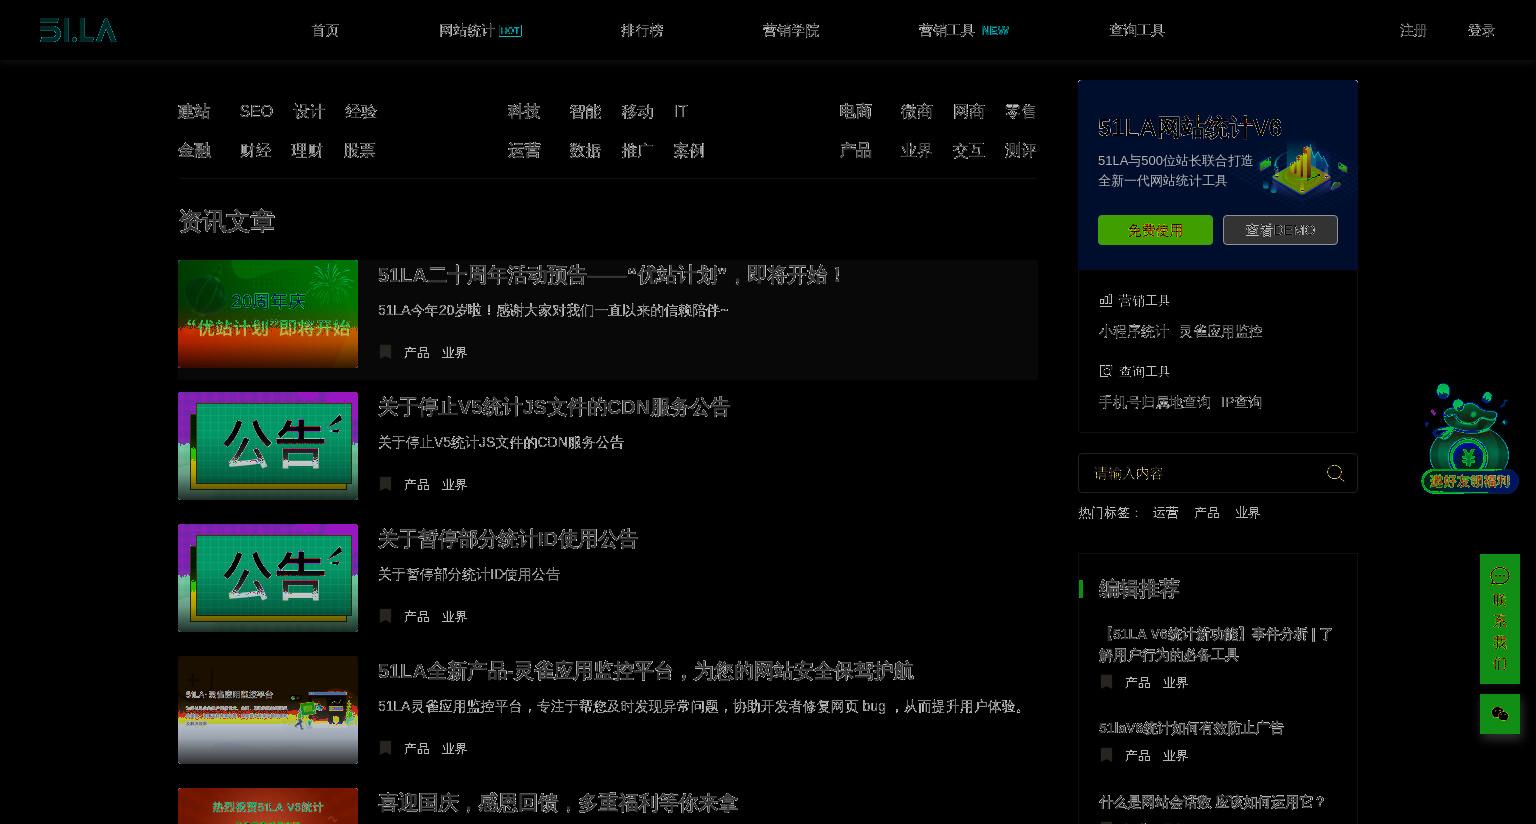Screen dimensions: 1536x824
Task: Click bookmark icon under 51laV6统计如何有效防止广告
Action: (x=1106, y=755)
